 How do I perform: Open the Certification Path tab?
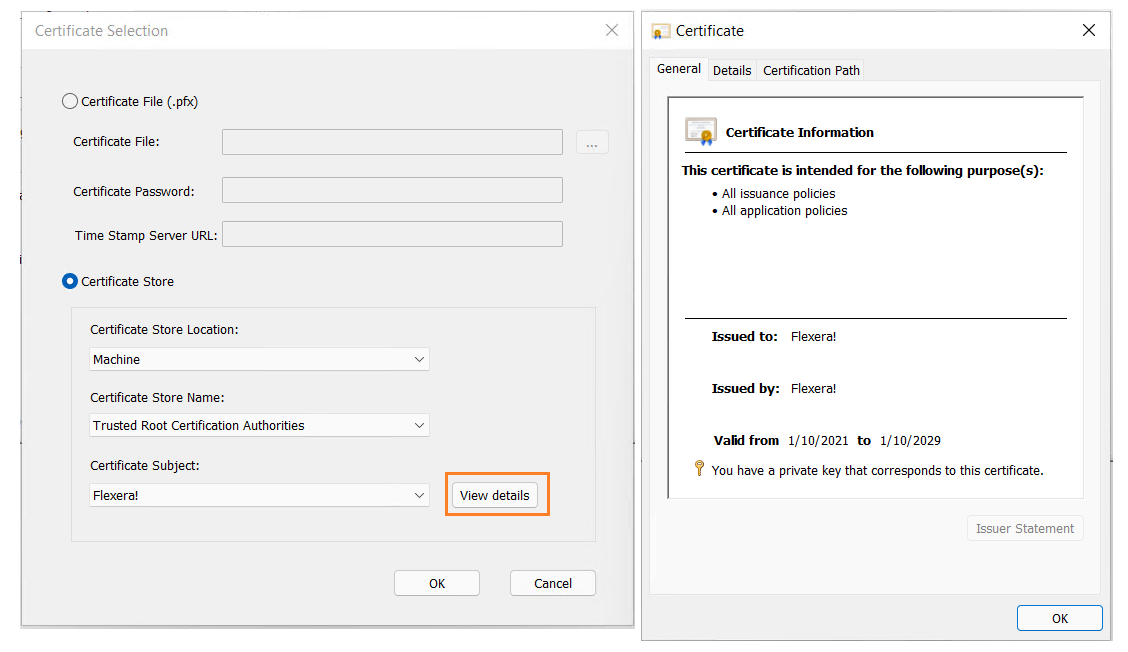(811, 70)
